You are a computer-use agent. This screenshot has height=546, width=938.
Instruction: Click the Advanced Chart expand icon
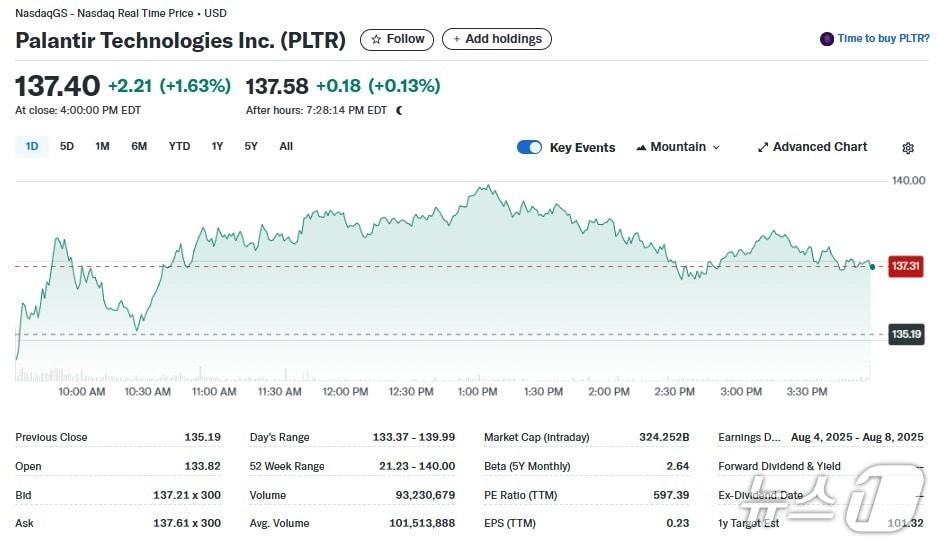click(x=763, y=147)
